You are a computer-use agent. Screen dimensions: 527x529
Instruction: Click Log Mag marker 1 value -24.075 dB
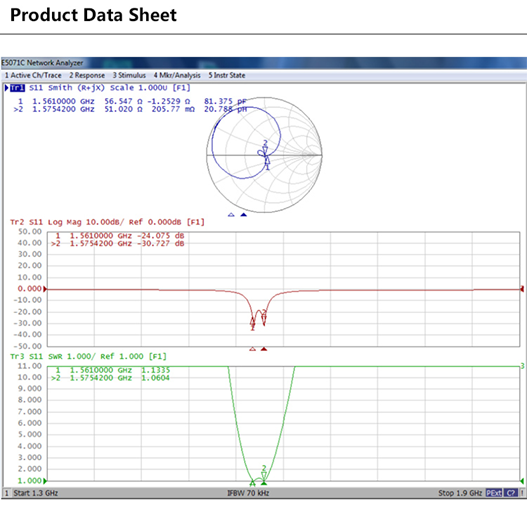pyautogui.click(x=160, y=235)
